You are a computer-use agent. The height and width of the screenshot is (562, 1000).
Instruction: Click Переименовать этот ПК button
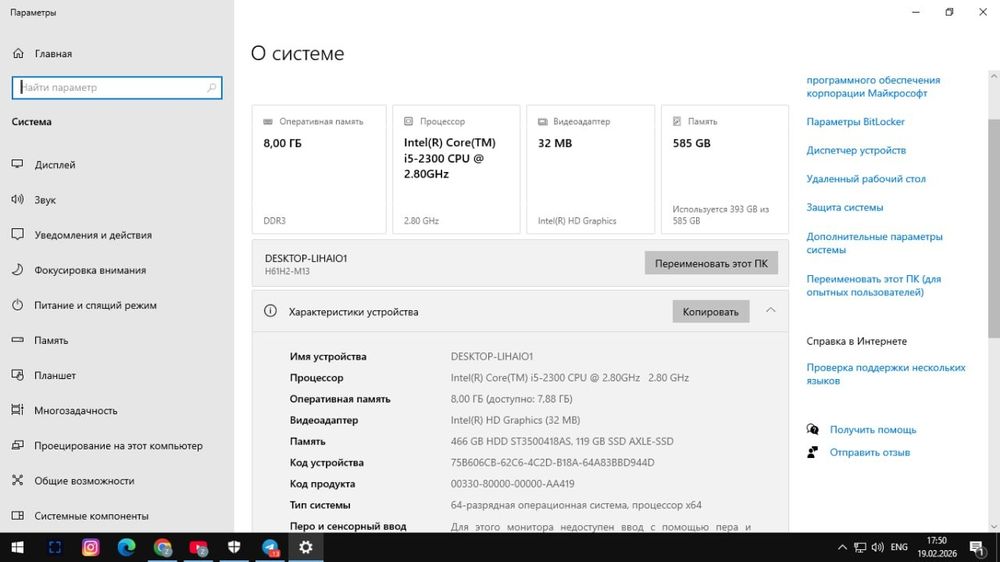[711, 263]
